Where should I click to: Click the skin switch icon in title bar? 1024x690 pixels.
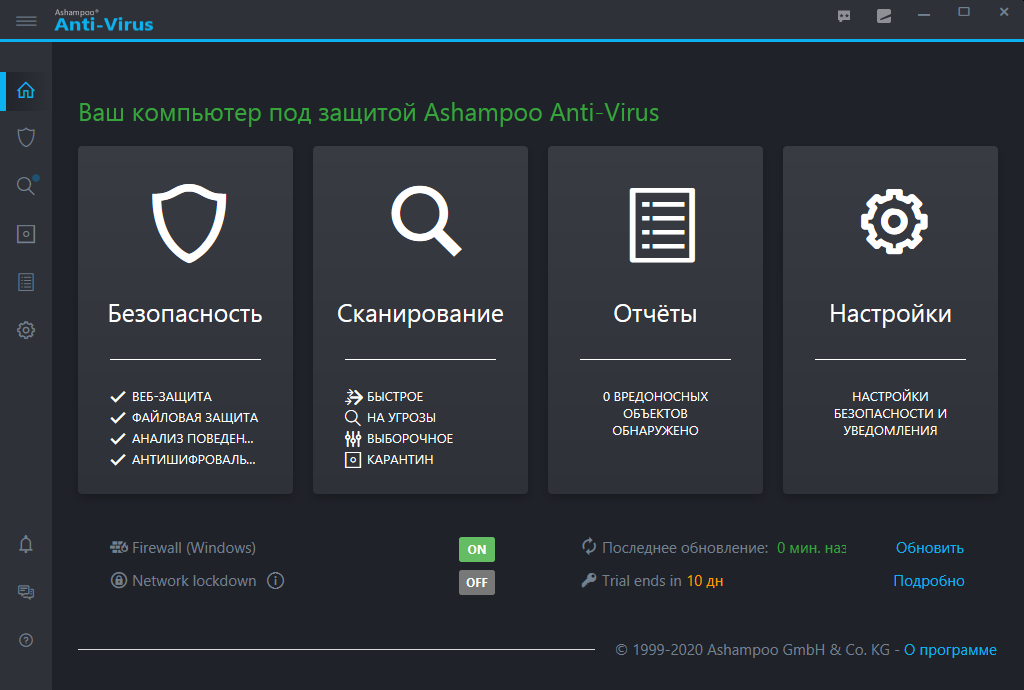point(884,16)
